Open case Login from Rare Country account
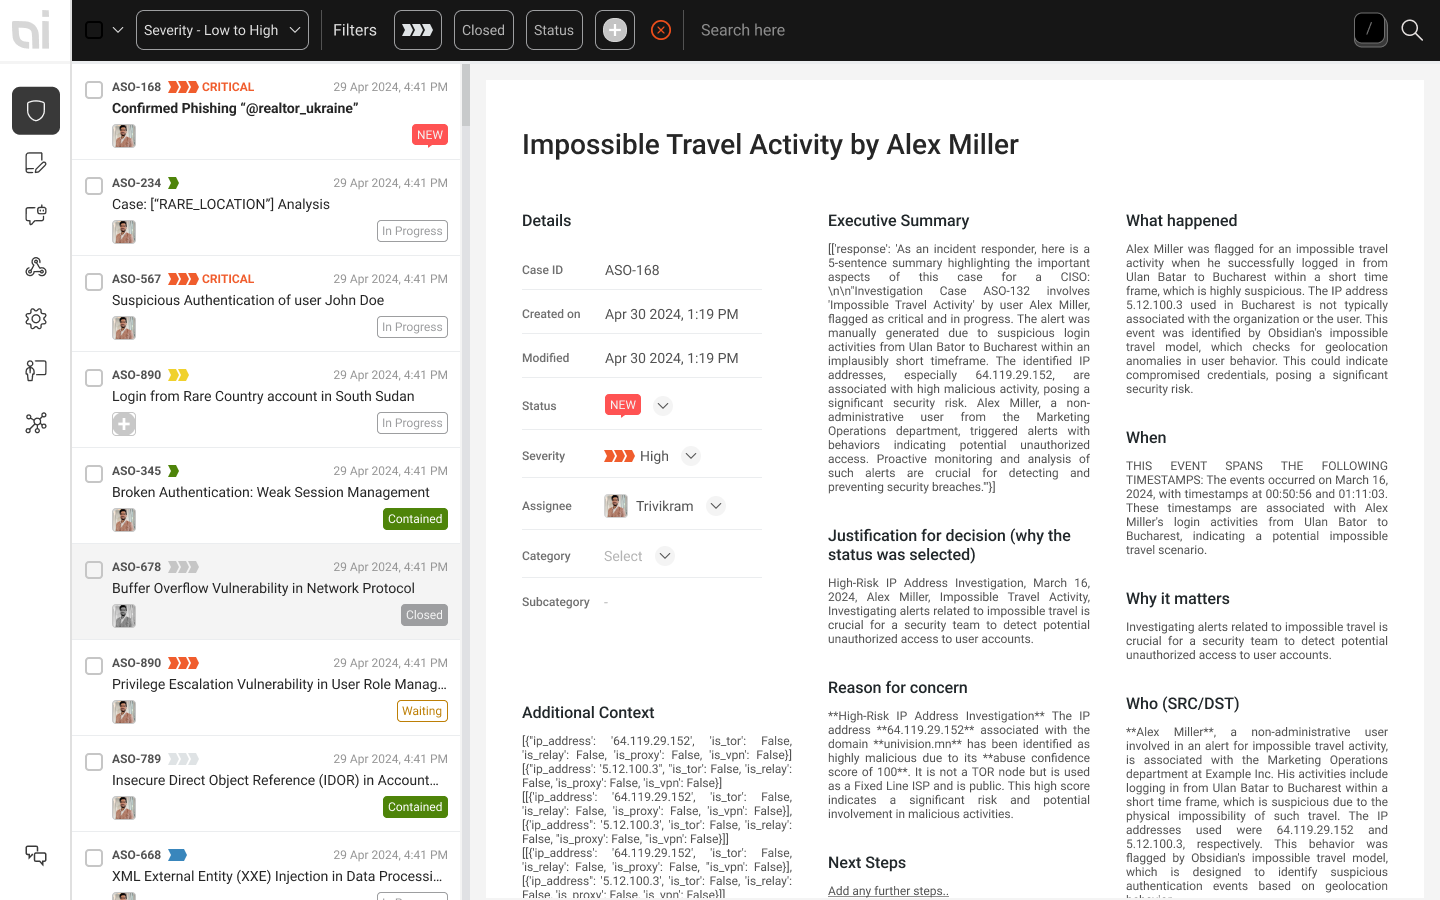This screenshot has height=900, width=1440. click(x=263, y=396)
